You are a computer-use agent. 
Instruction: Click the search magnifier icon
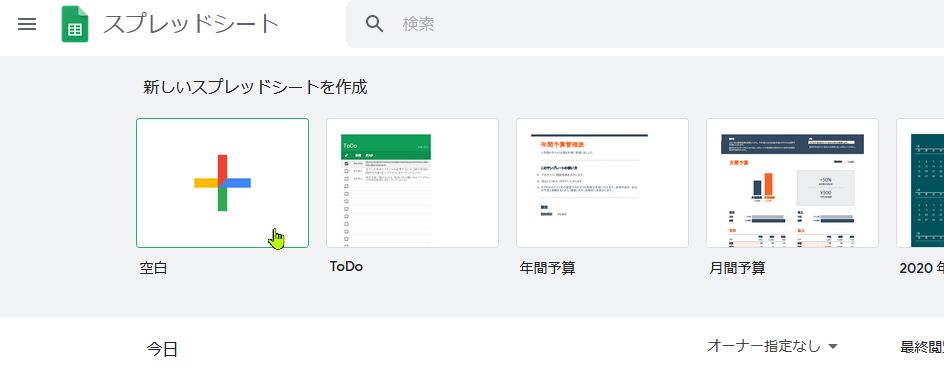(374, 24)
